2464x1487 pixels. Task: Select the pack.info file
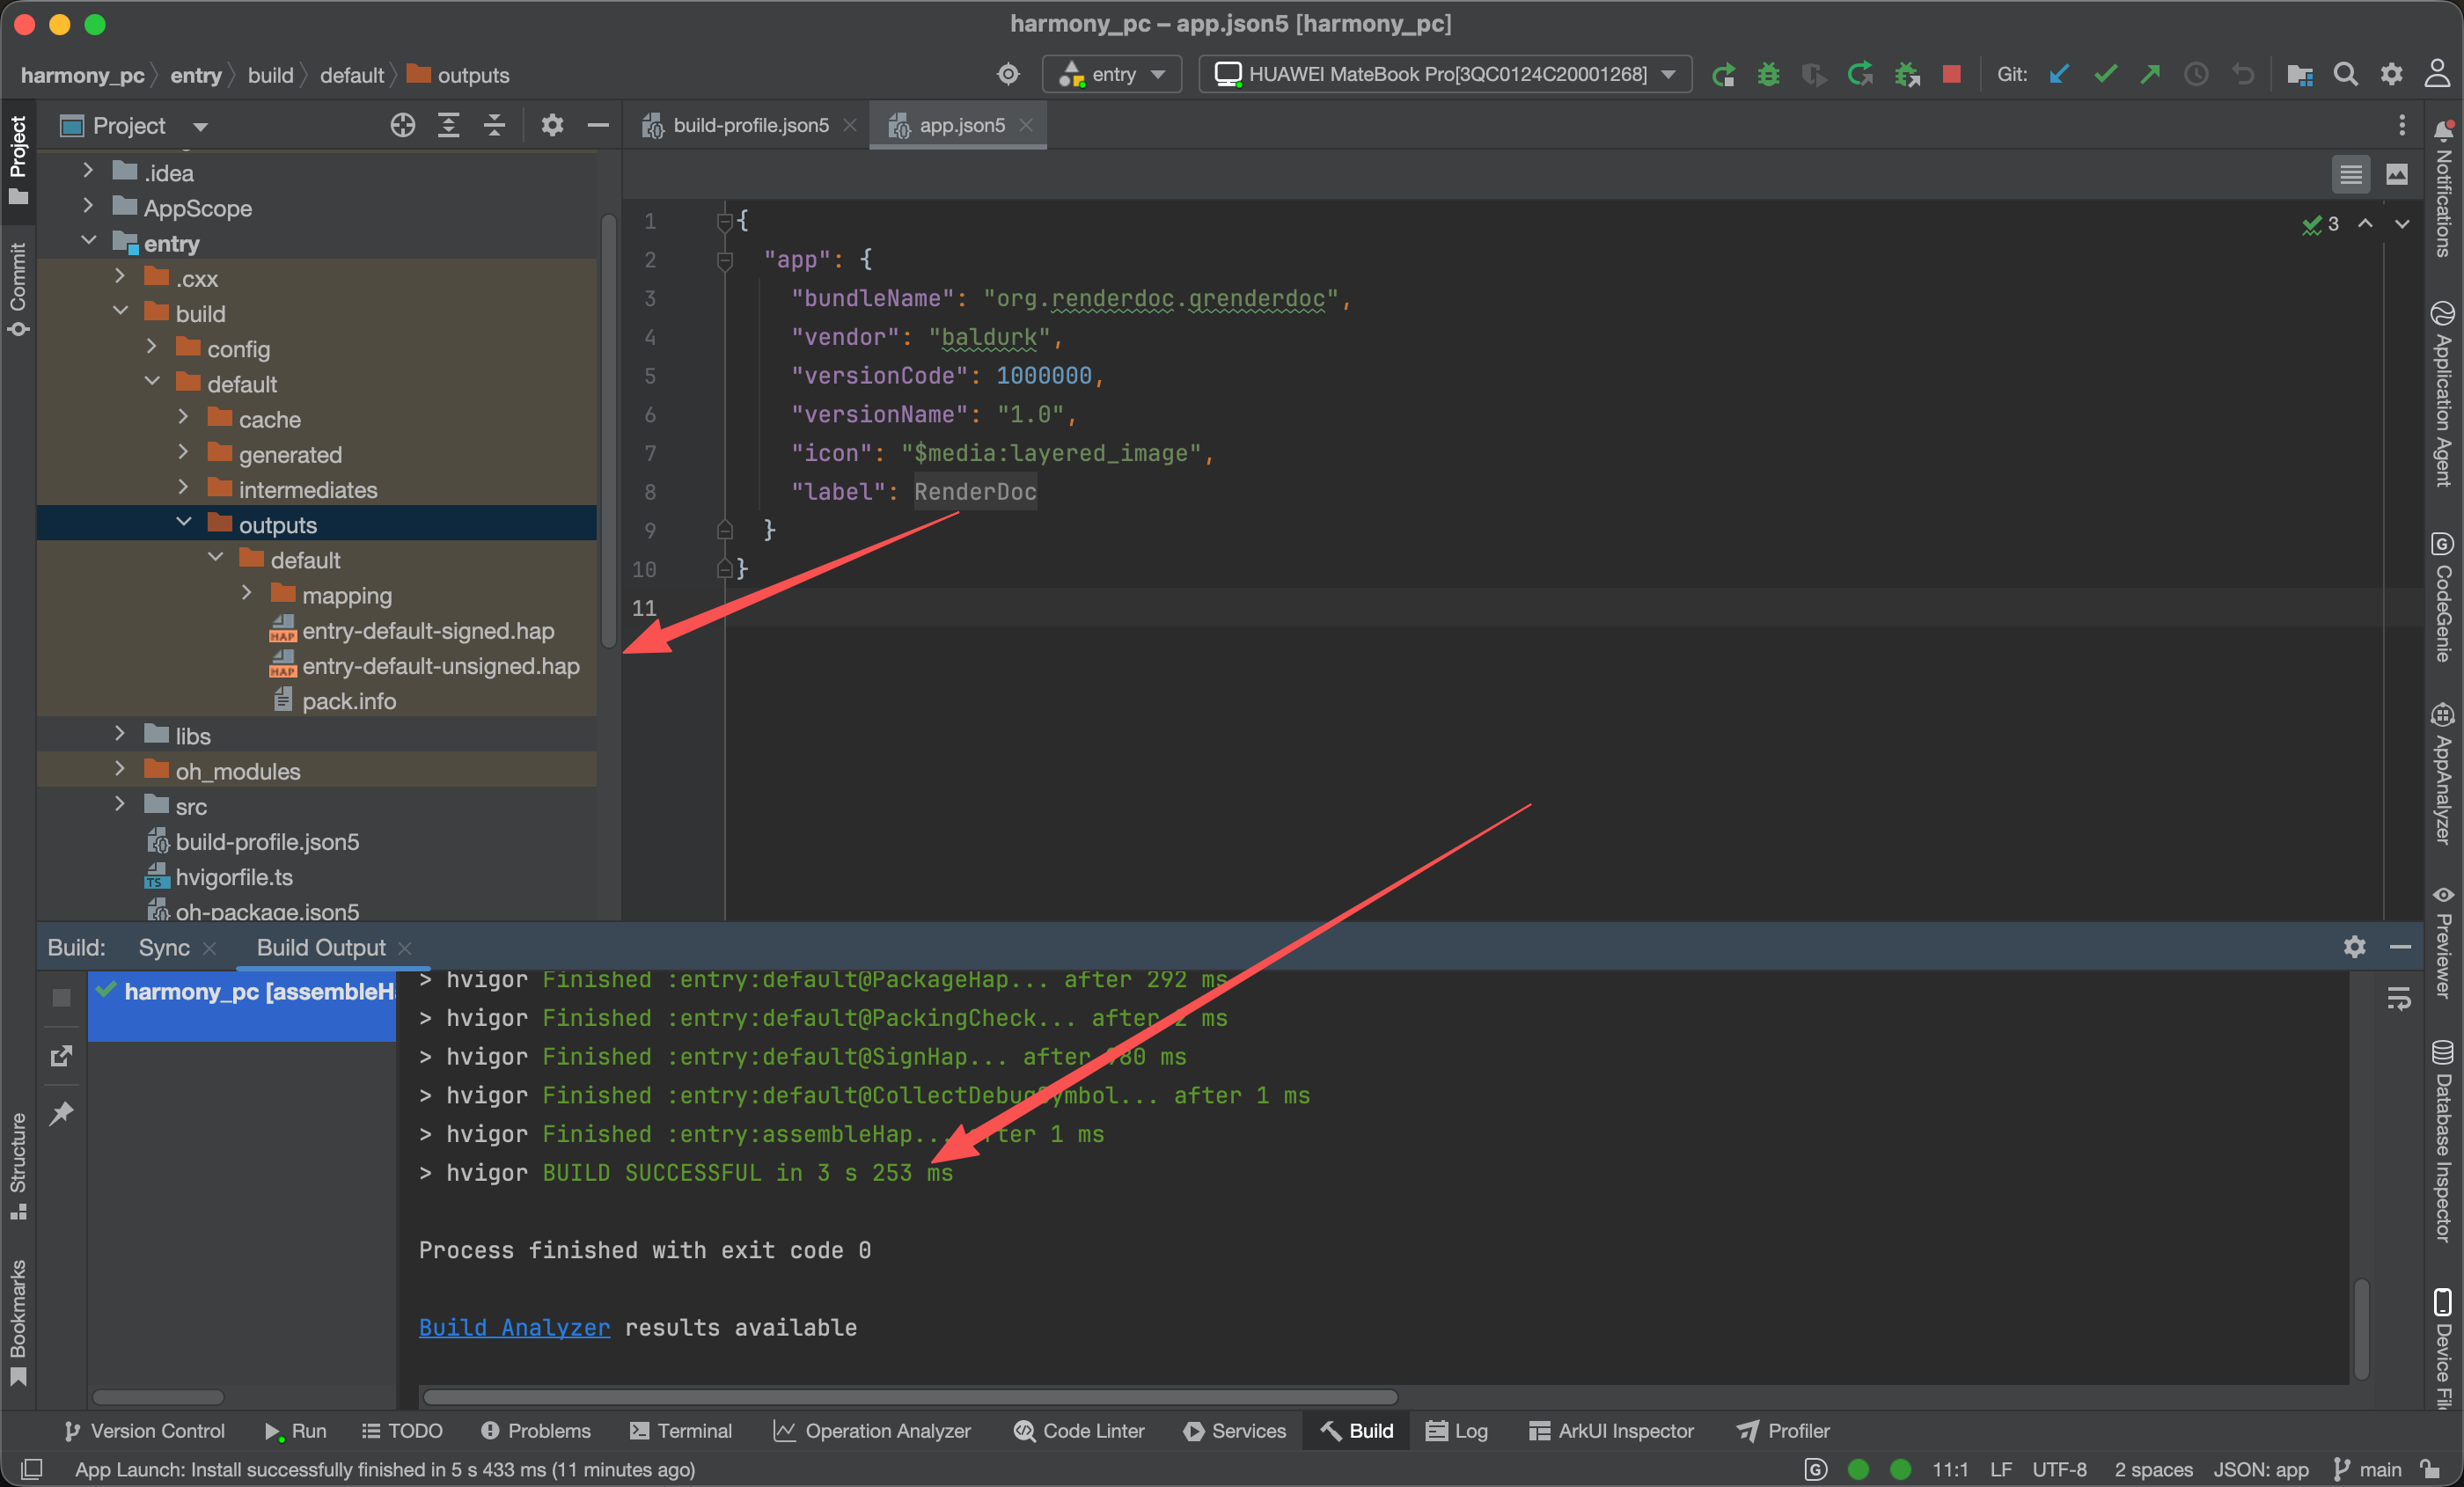click(349, 701)
